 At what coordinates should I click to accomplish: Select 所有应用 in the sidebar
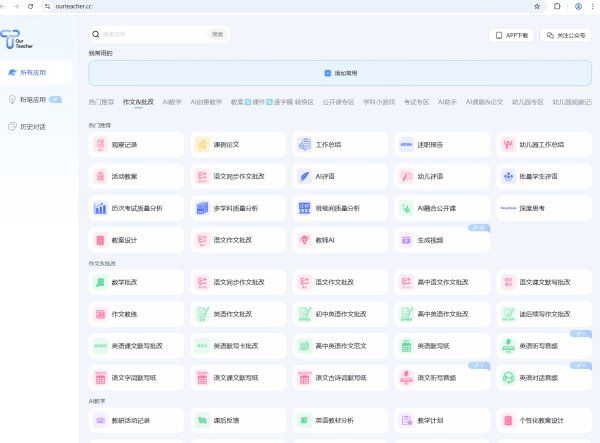tap(36, 72)
